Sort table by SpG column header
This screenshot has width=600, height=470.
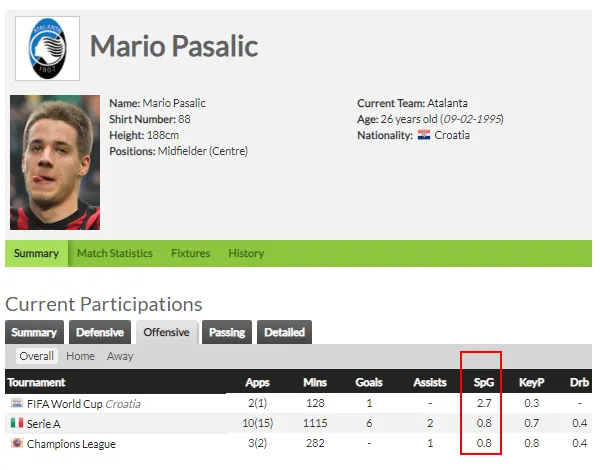[484, 382]
